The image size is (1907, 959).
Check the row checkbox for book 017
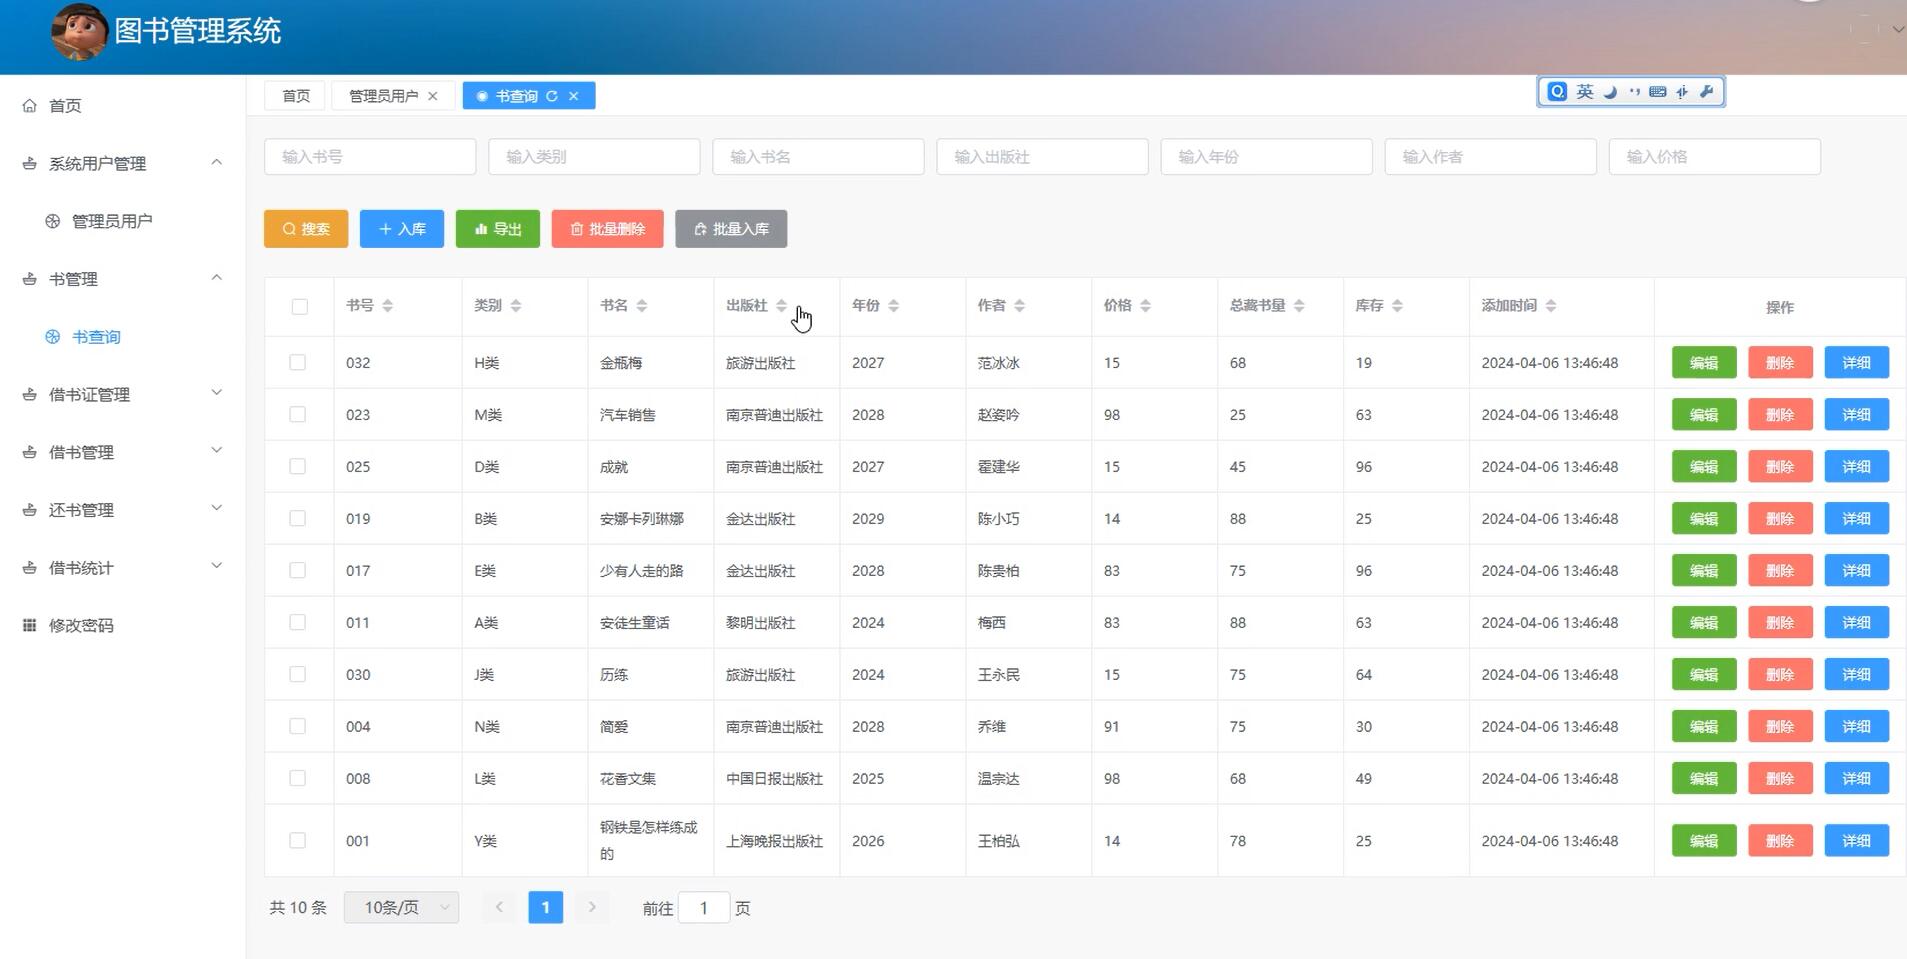pos(297,570)
